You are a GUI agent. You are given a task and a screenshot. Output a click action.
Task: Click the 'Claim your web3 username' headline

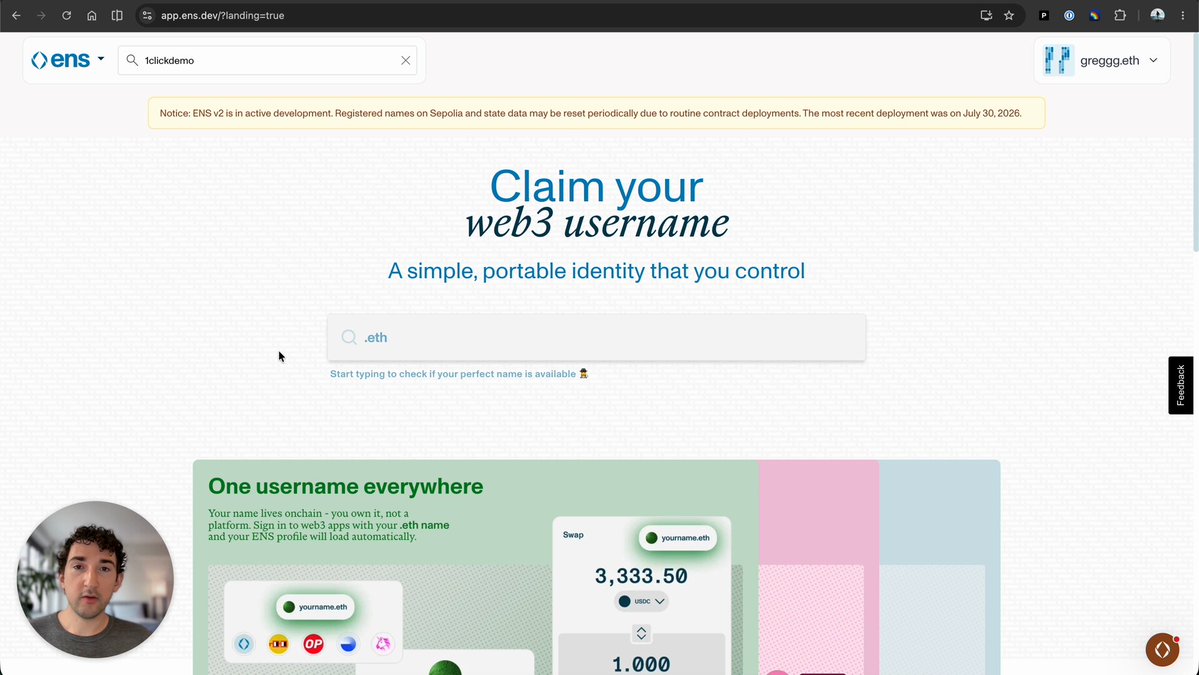point(596,204)
